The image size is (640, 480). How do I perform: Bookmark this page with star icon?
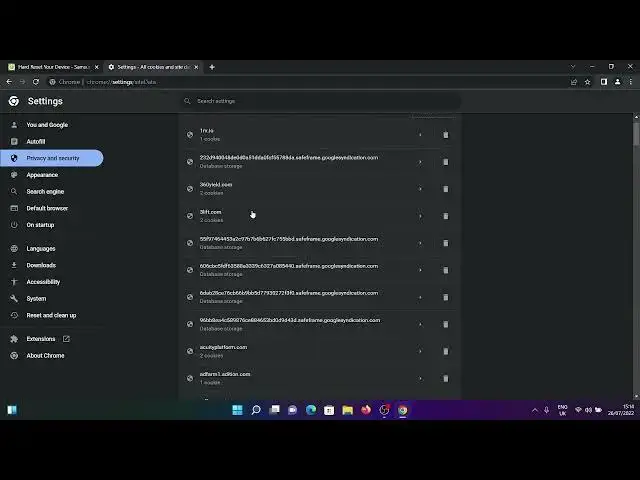tap(587, 82)
